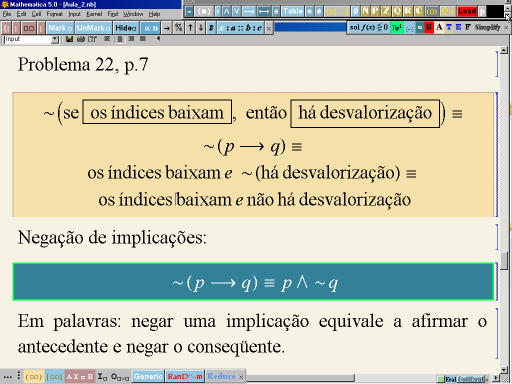Click the align right icon

pyautogui.click(x=131, y=39)
